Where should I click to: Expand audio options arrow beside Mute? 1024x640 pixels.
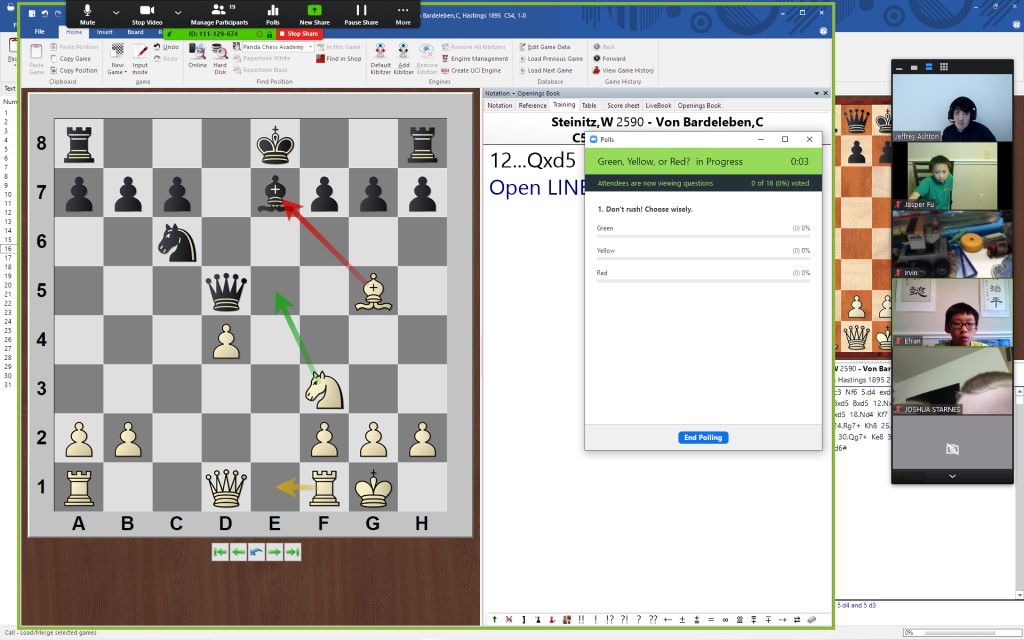click(115, 12)
